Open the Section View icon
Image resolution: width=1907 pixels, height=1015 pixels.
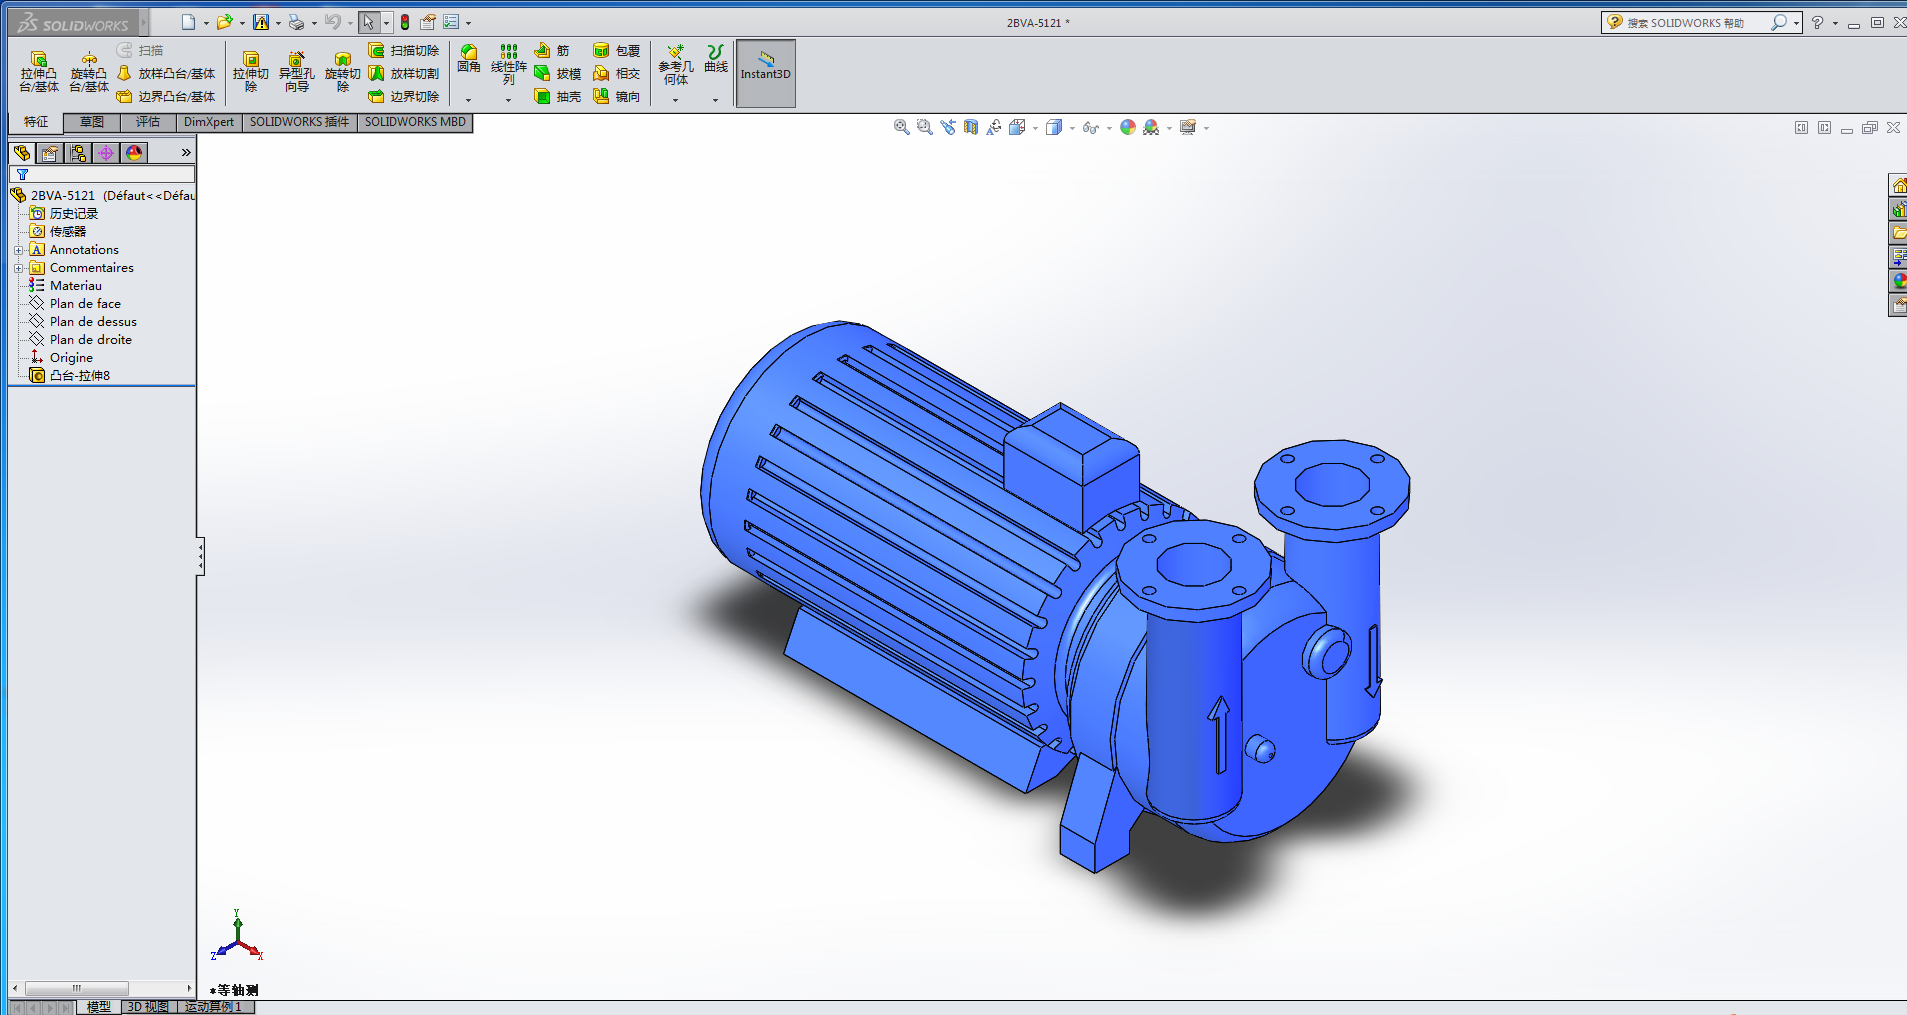click(970, 127)
